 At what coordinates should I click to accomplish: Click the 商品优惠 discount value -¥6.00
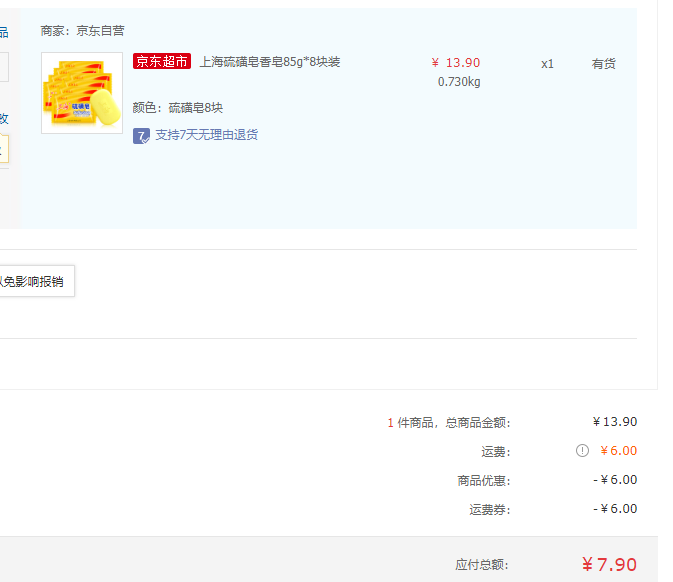[615, 479]
